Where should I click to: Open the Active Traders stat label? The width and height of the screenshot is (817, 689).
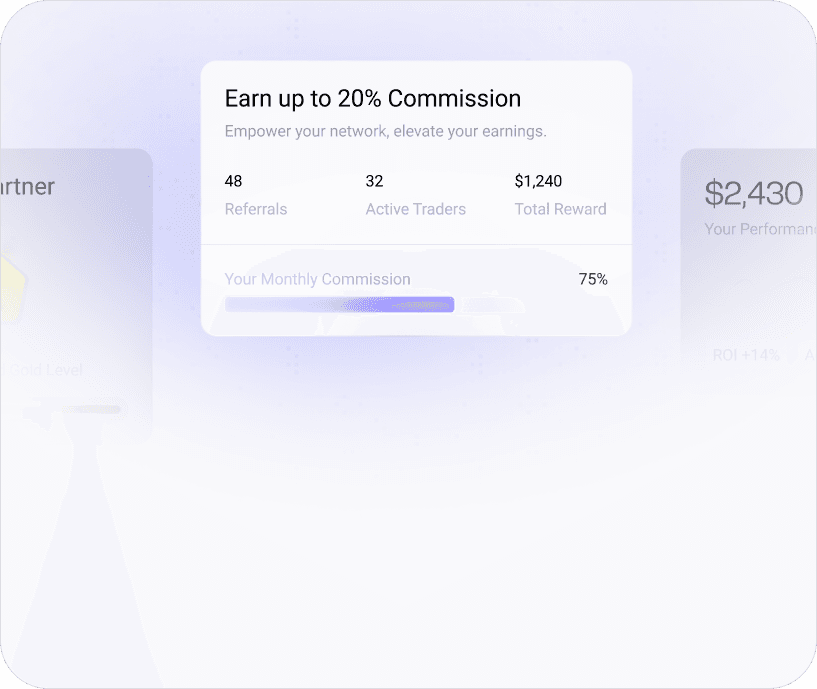point(415,209)
